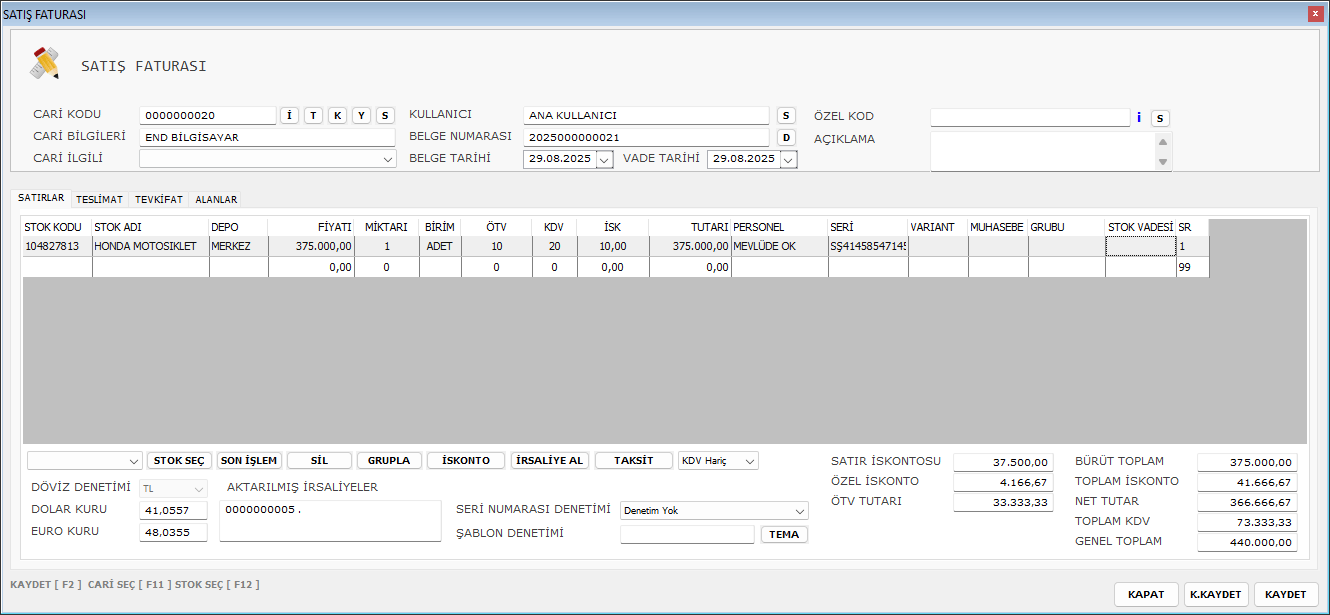Screen dimensions: 1330x615
Task: Expand the Vade Tarihi date dropdown
Action: (788, 159)
